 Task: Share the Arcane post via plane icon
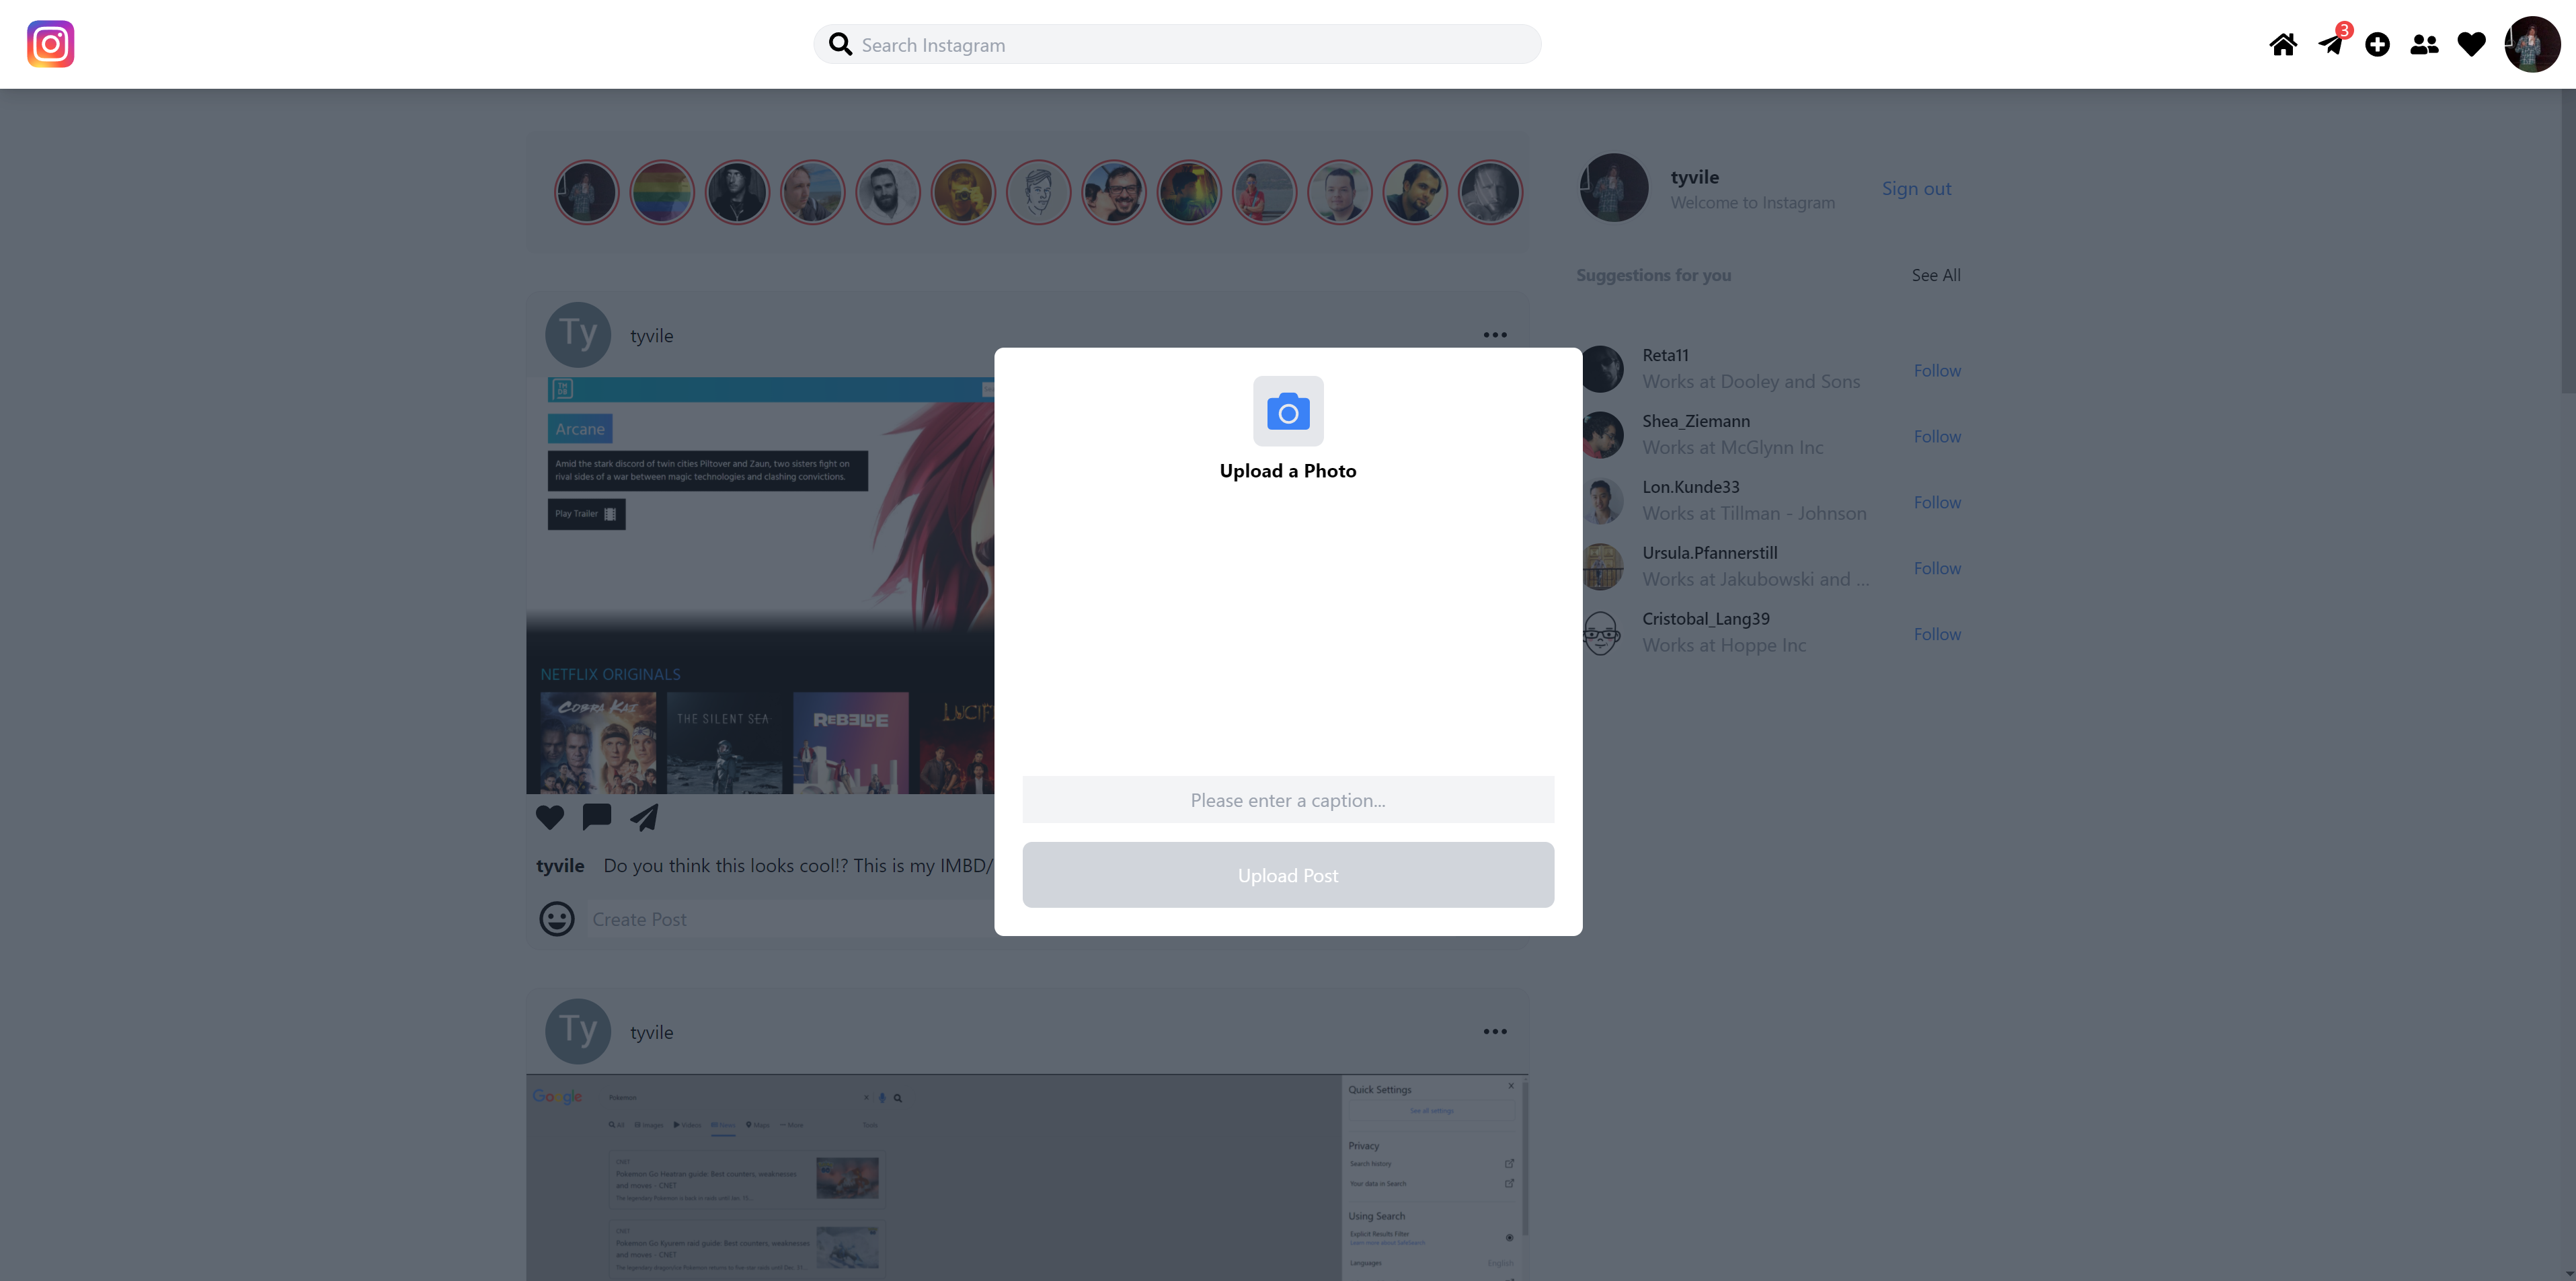pyautogui.click(x=644, y=817)
